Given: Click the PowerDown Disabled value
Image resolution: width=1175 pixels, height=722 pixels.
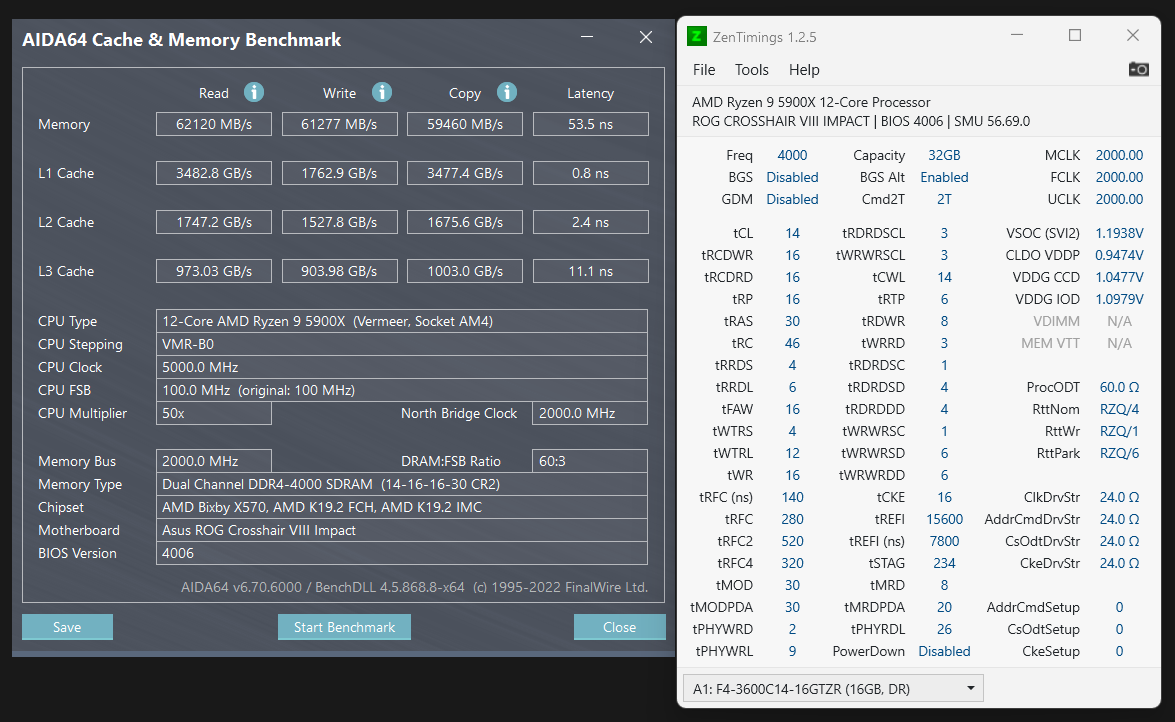Looking at the screenshot, I should [944, 651].
